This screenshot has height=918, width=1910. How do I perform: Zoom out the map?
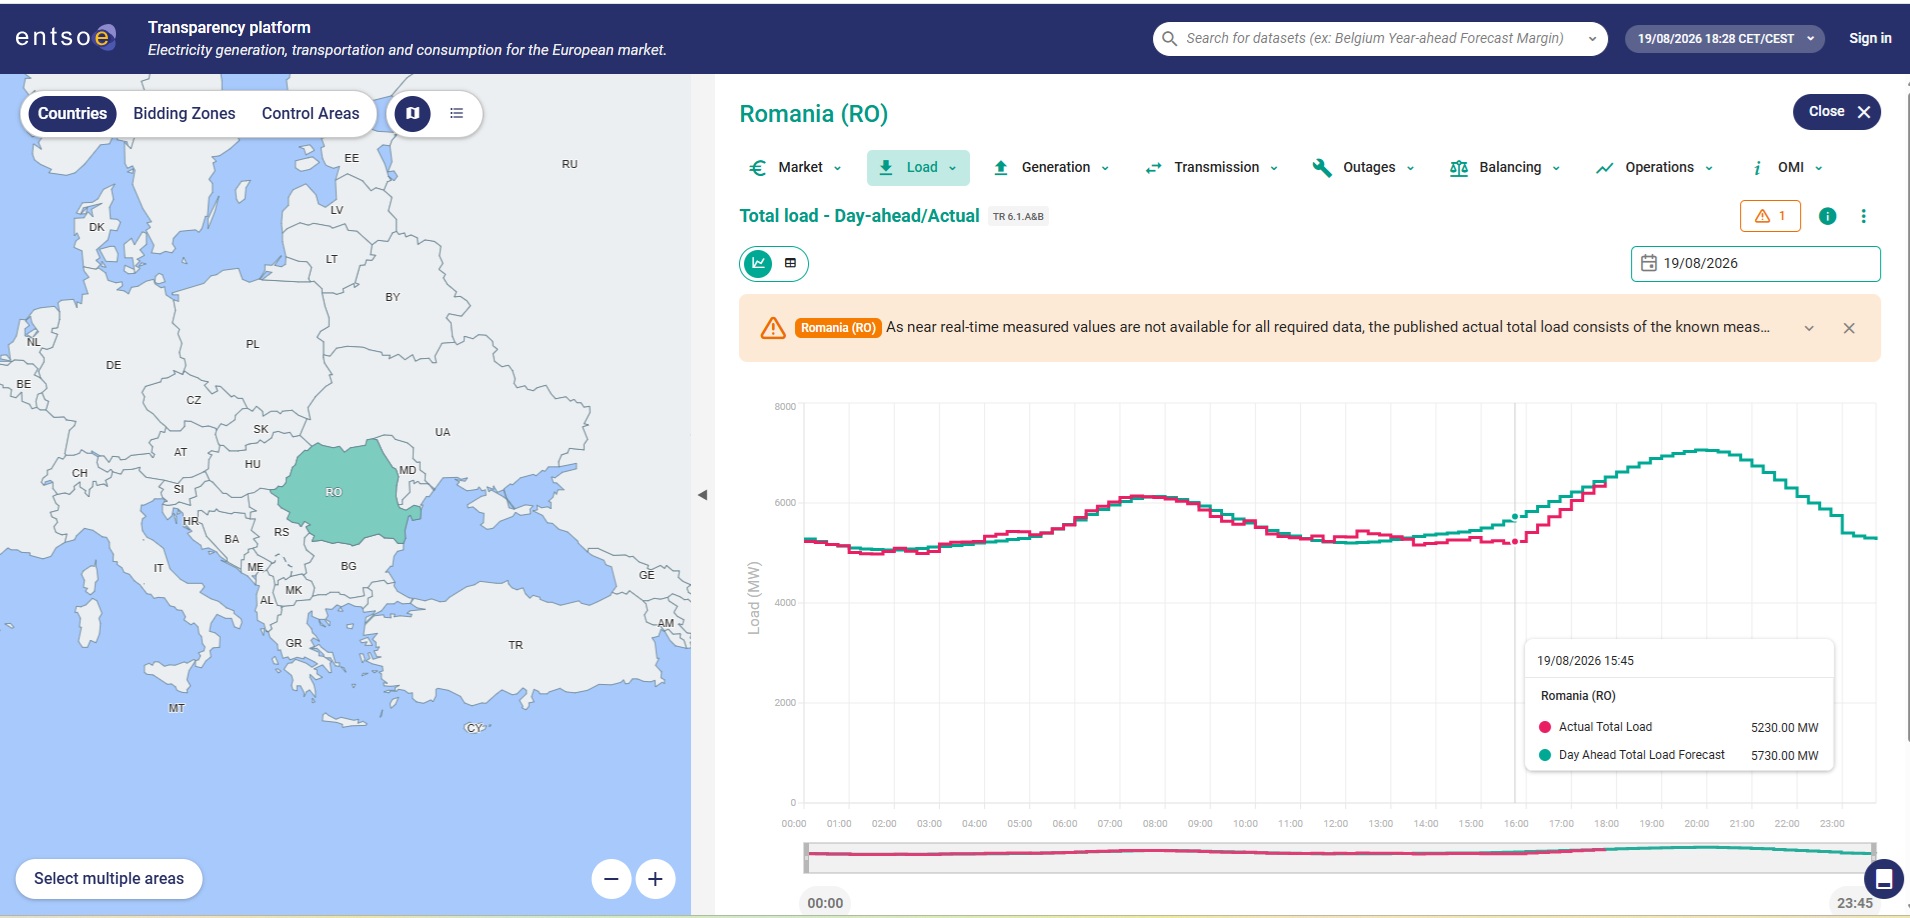click(x=611, y=879)
